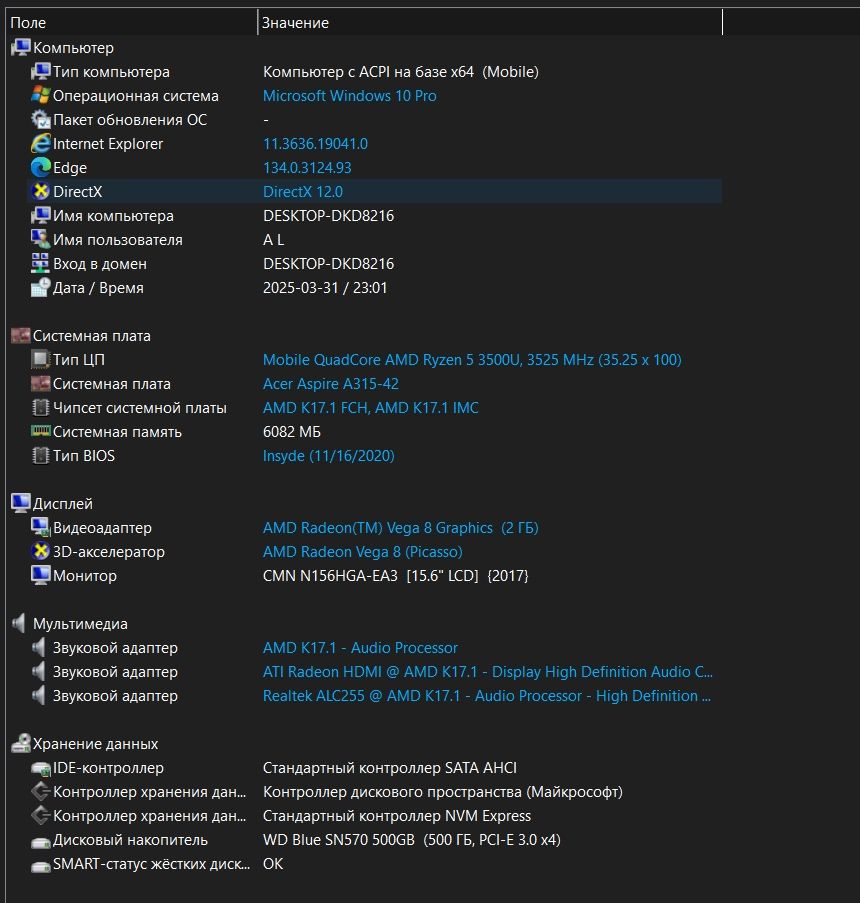The width and height of the screenshot is (860, 903).
Task: Open the Acer Aspire A315-42 link
Action: coord(331,384)
